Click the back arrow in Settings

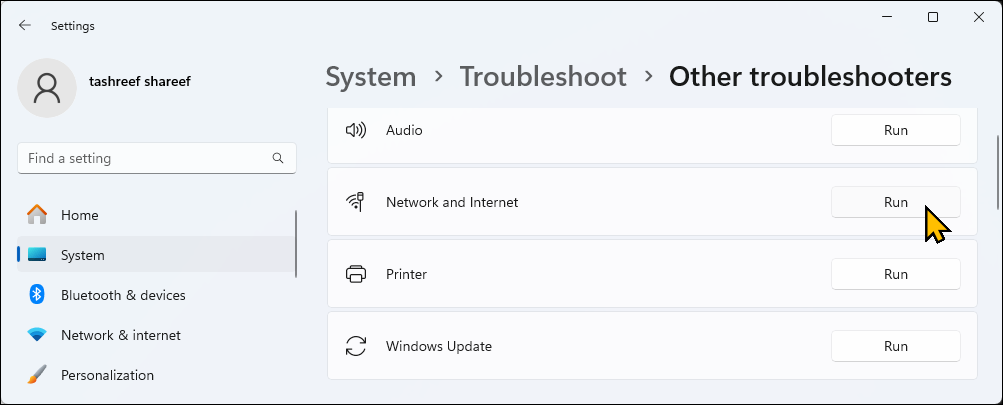pyautogui.click(x=25, y=25)
